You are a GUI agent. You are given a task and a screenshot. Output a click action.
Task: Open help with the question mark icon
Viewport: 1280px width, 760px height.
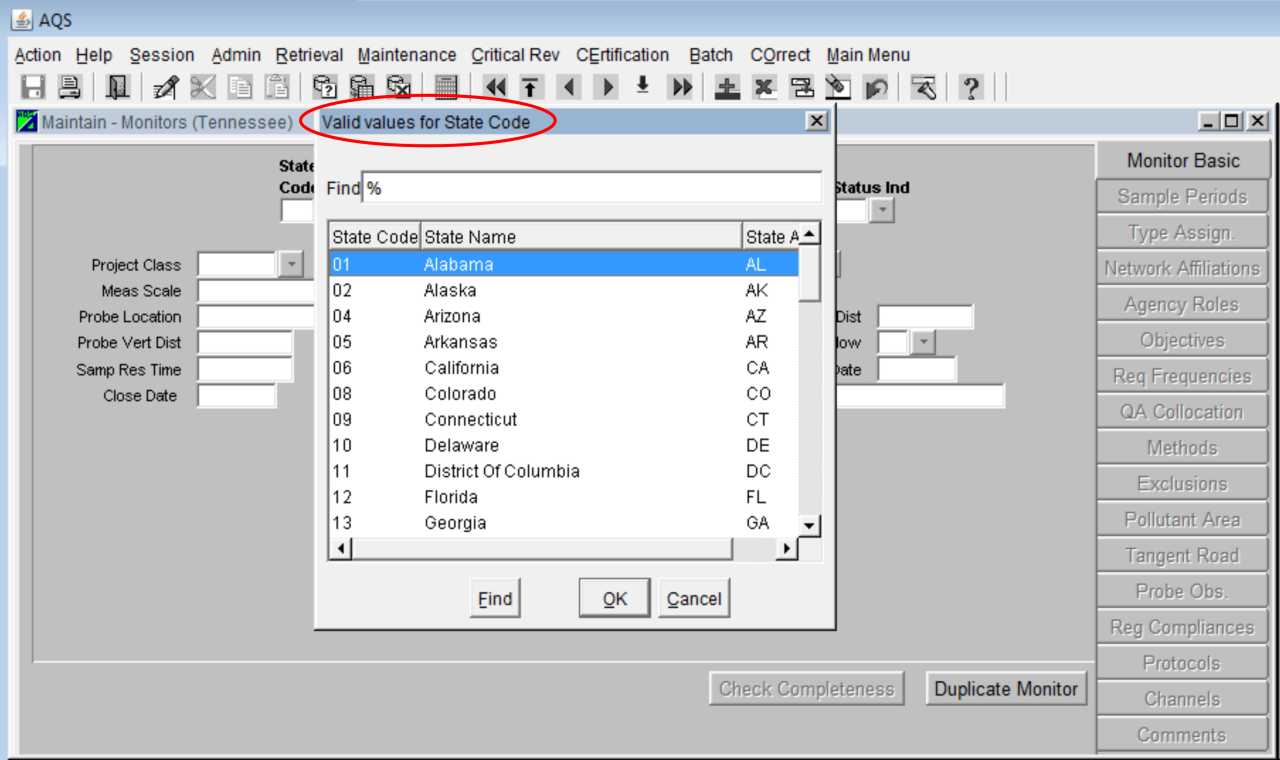(x=970, y=88)
